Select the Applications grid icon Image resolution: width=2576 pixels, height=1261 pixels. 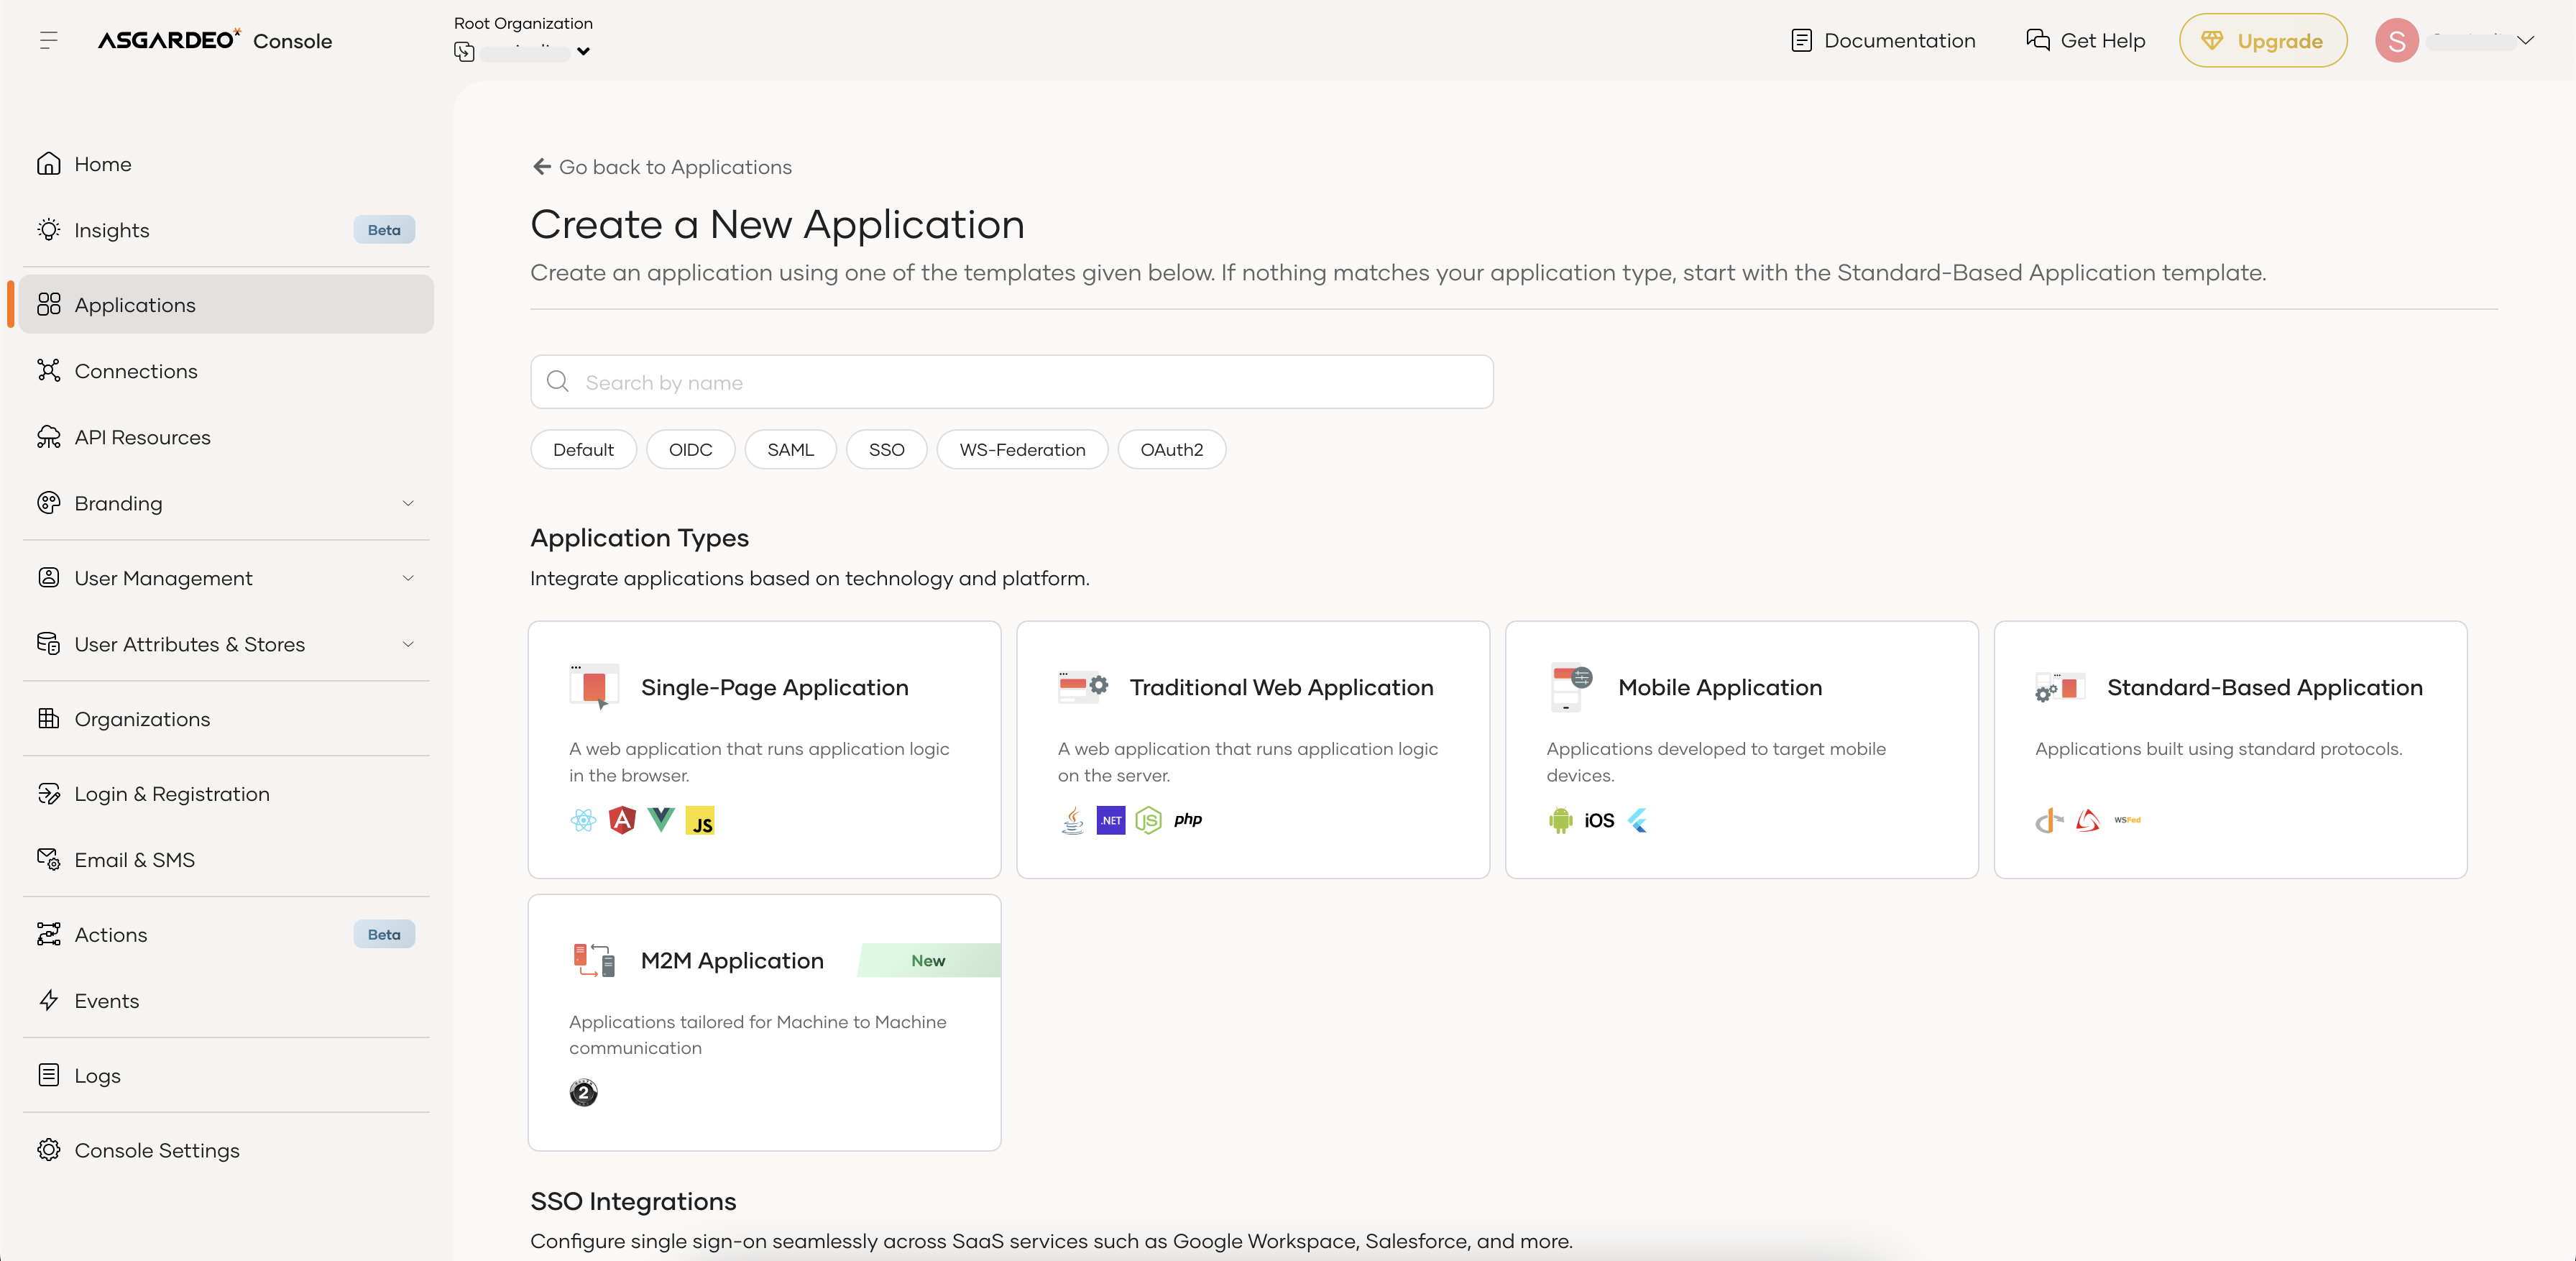(49, 305)
